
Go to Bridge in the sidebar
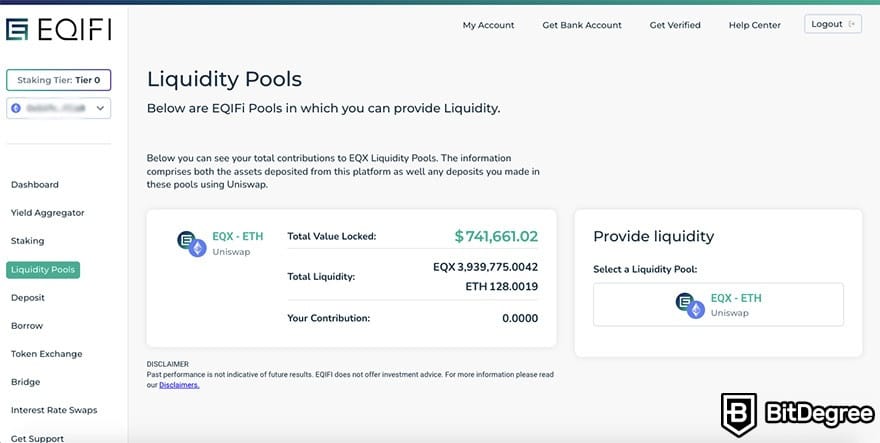(x=25, y=382)
